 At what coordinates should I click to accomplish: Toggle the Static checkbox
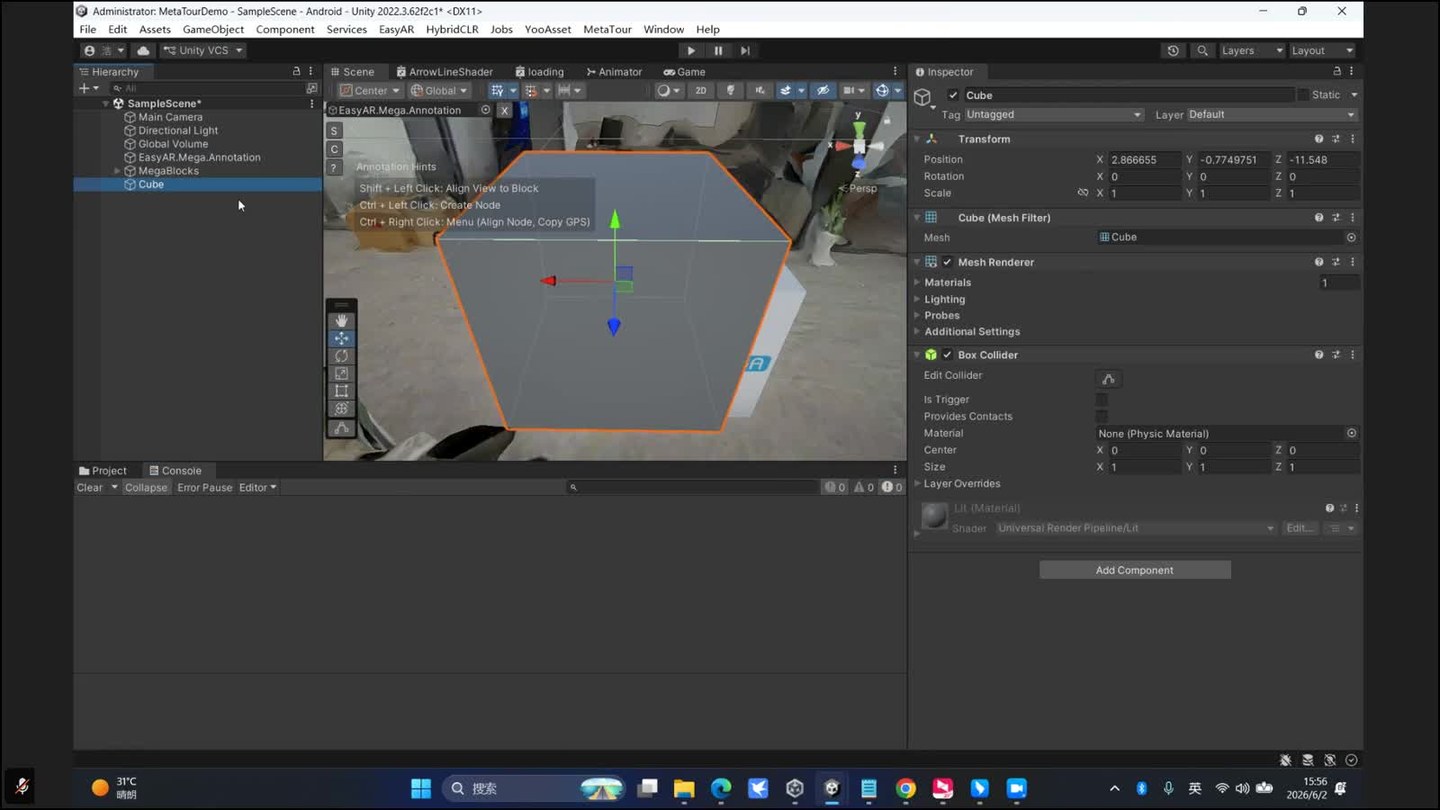point(1303,95)
